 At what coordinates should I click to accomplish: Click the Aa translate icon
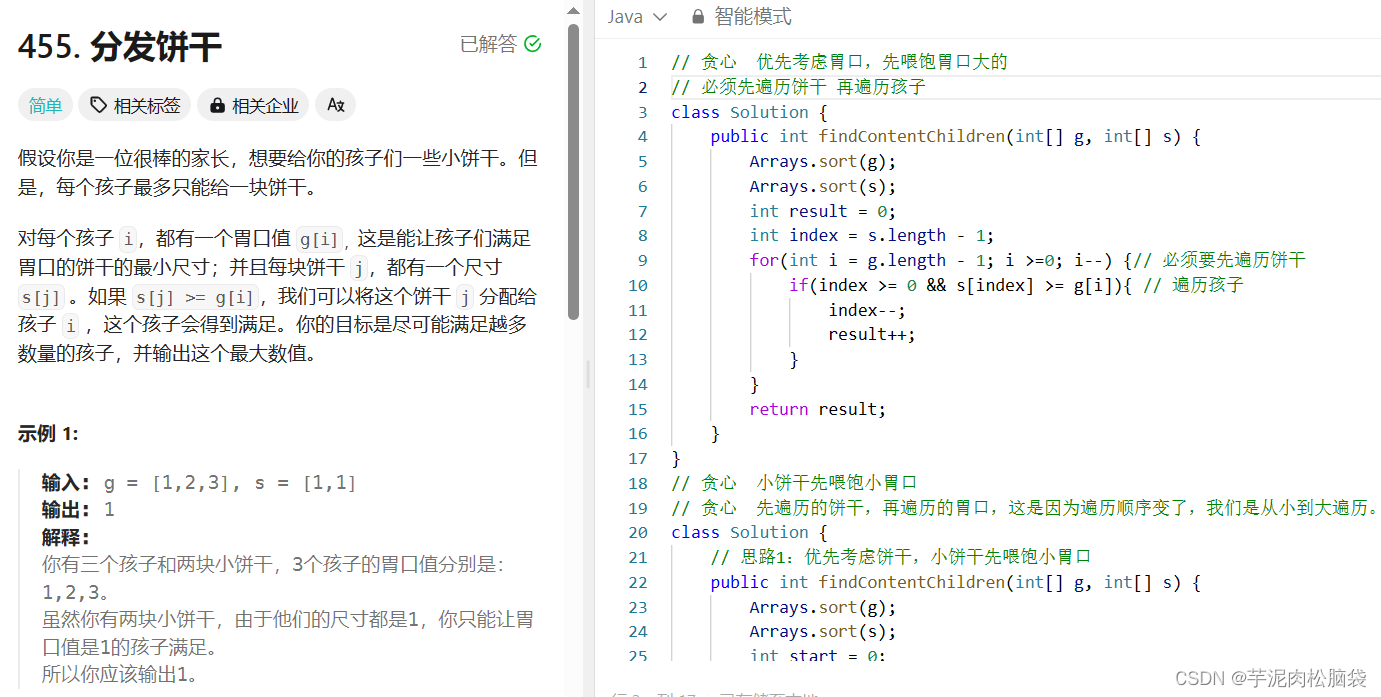pyautogui.click(x=335, y=105)
